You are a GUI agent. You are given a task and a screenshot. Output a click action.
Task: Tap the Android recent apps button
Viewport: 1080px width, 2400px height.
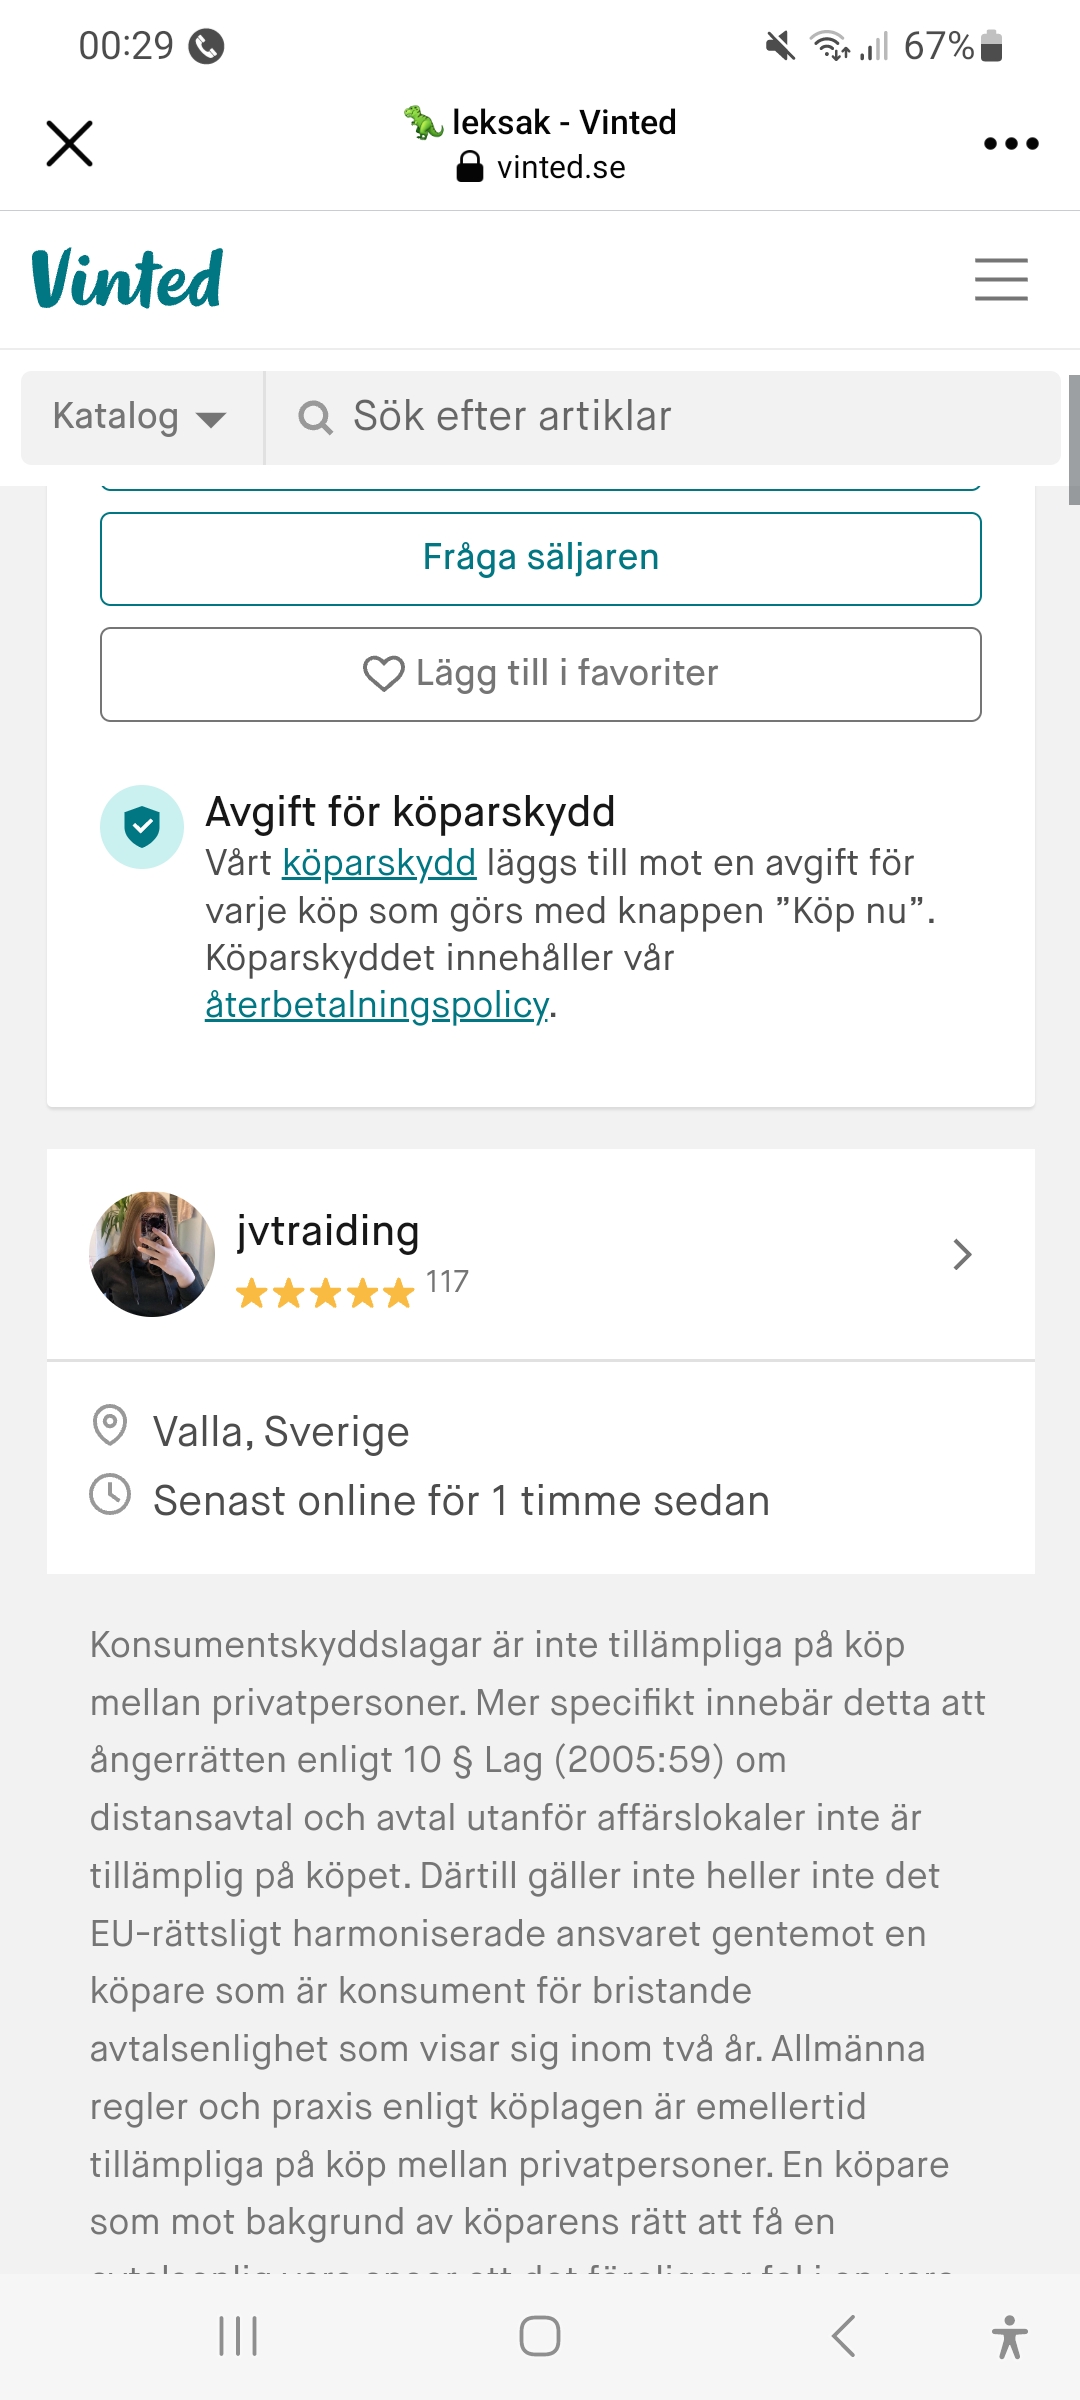click(238, 2336)
